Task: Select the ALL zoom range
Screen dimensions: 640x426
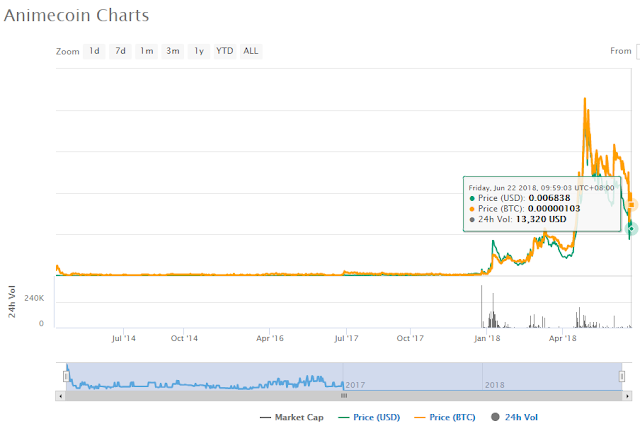Action: [251, 51]
